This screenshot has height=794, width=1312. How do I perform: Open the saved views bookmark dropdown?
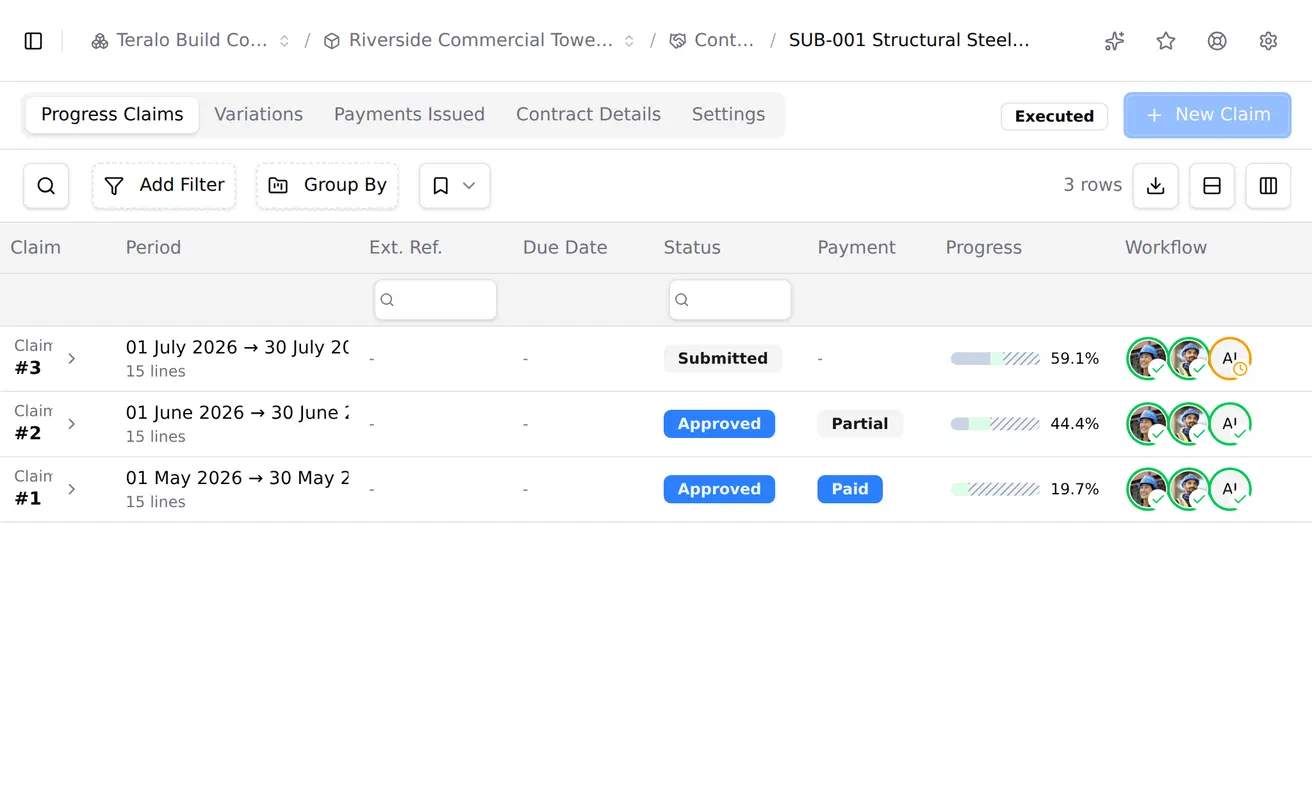click(454, 186)
